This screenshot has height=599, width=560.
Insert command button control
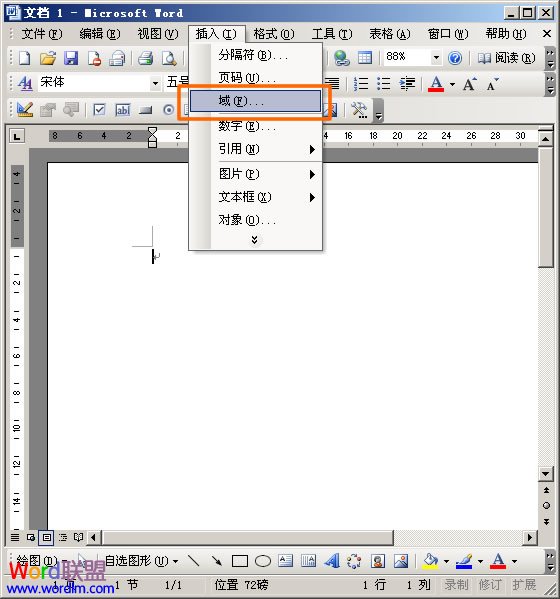(146, 110)
